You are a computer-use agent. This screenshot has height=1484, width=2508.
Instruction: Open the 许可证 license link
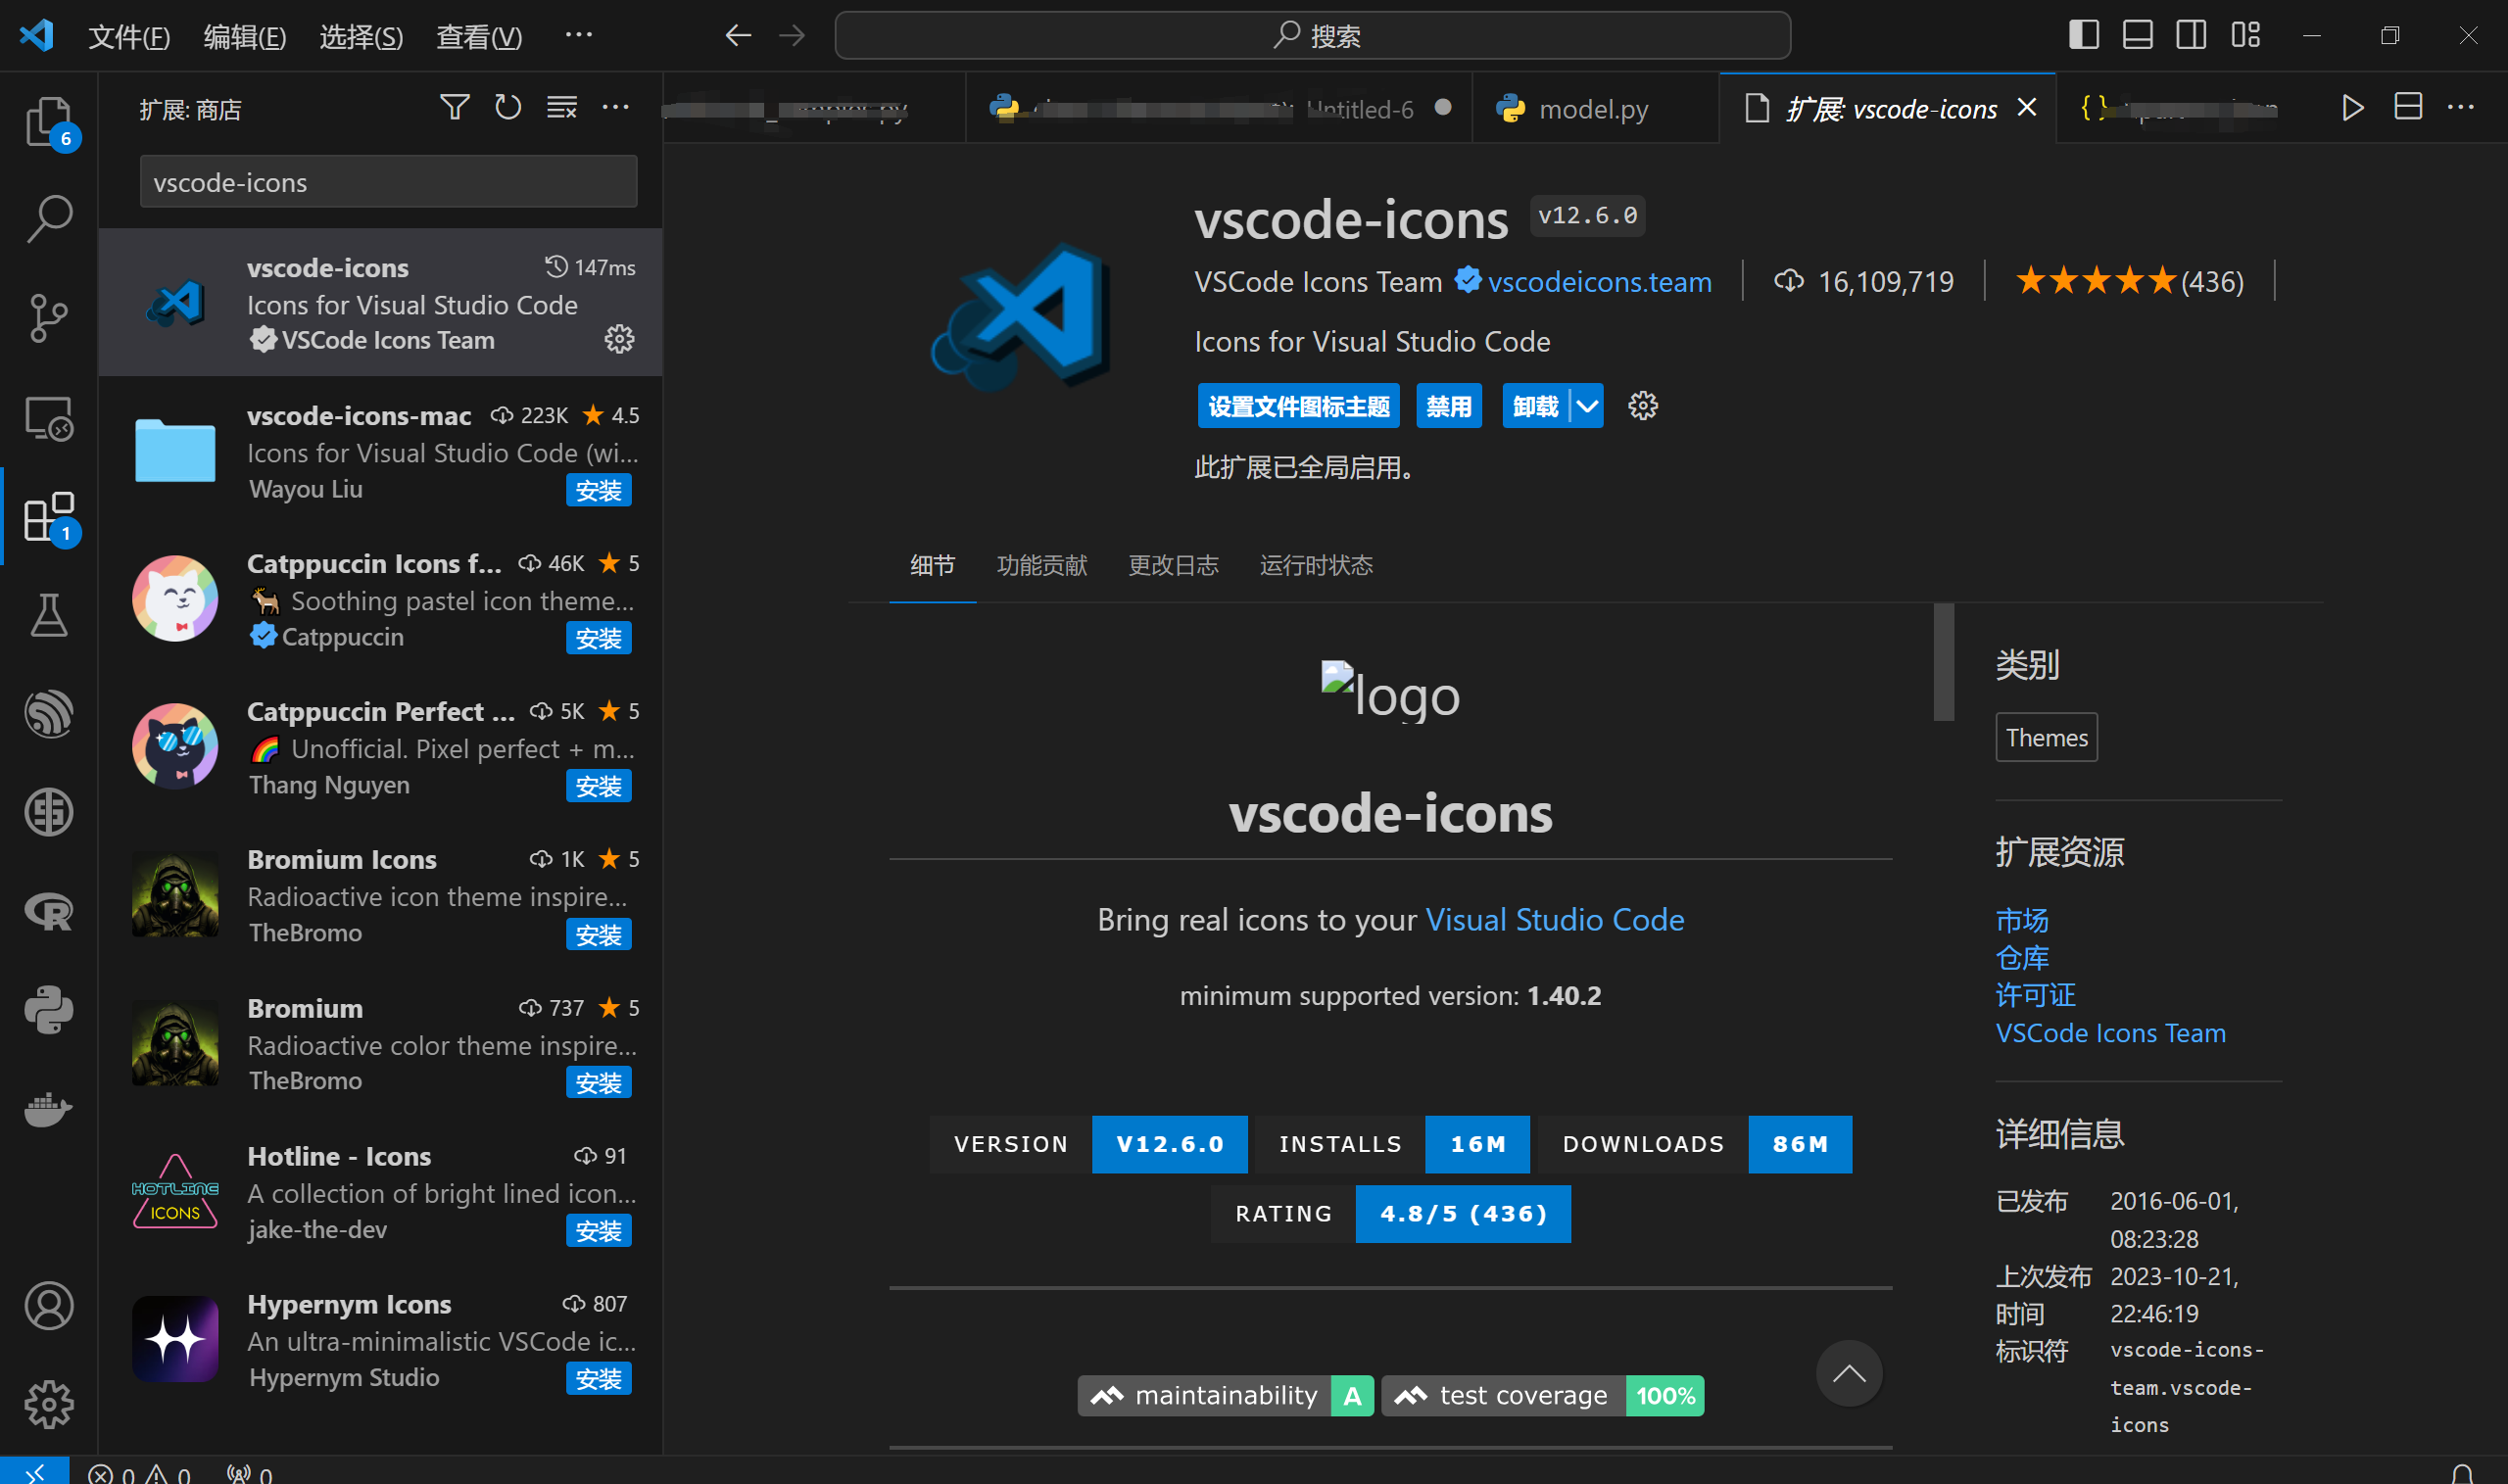[2035, 994]
